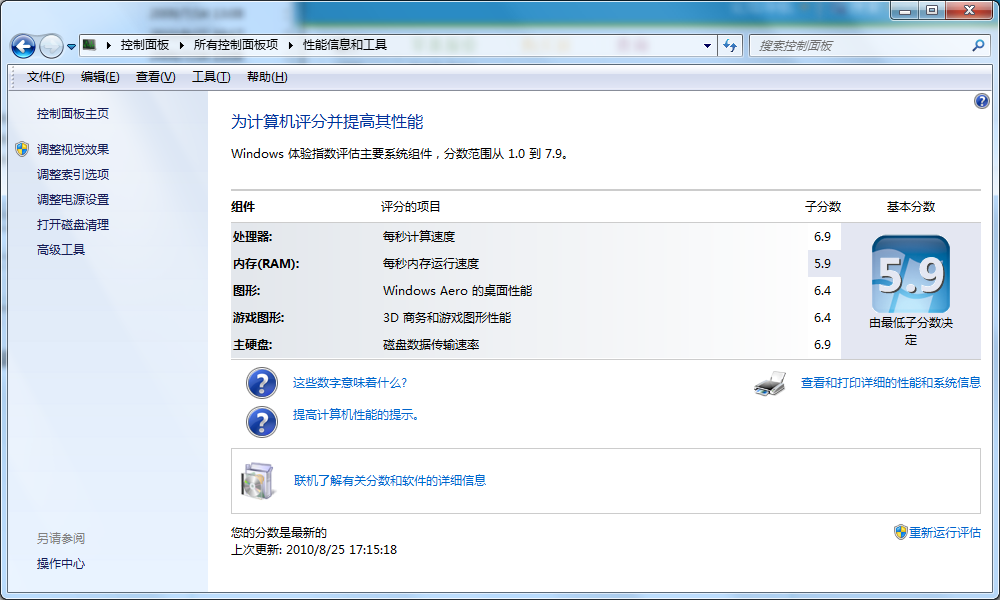Viewport: 1000px width, 600px height.
Task: Click the 上次更新 timestamp text
Action: coord(314,550)
